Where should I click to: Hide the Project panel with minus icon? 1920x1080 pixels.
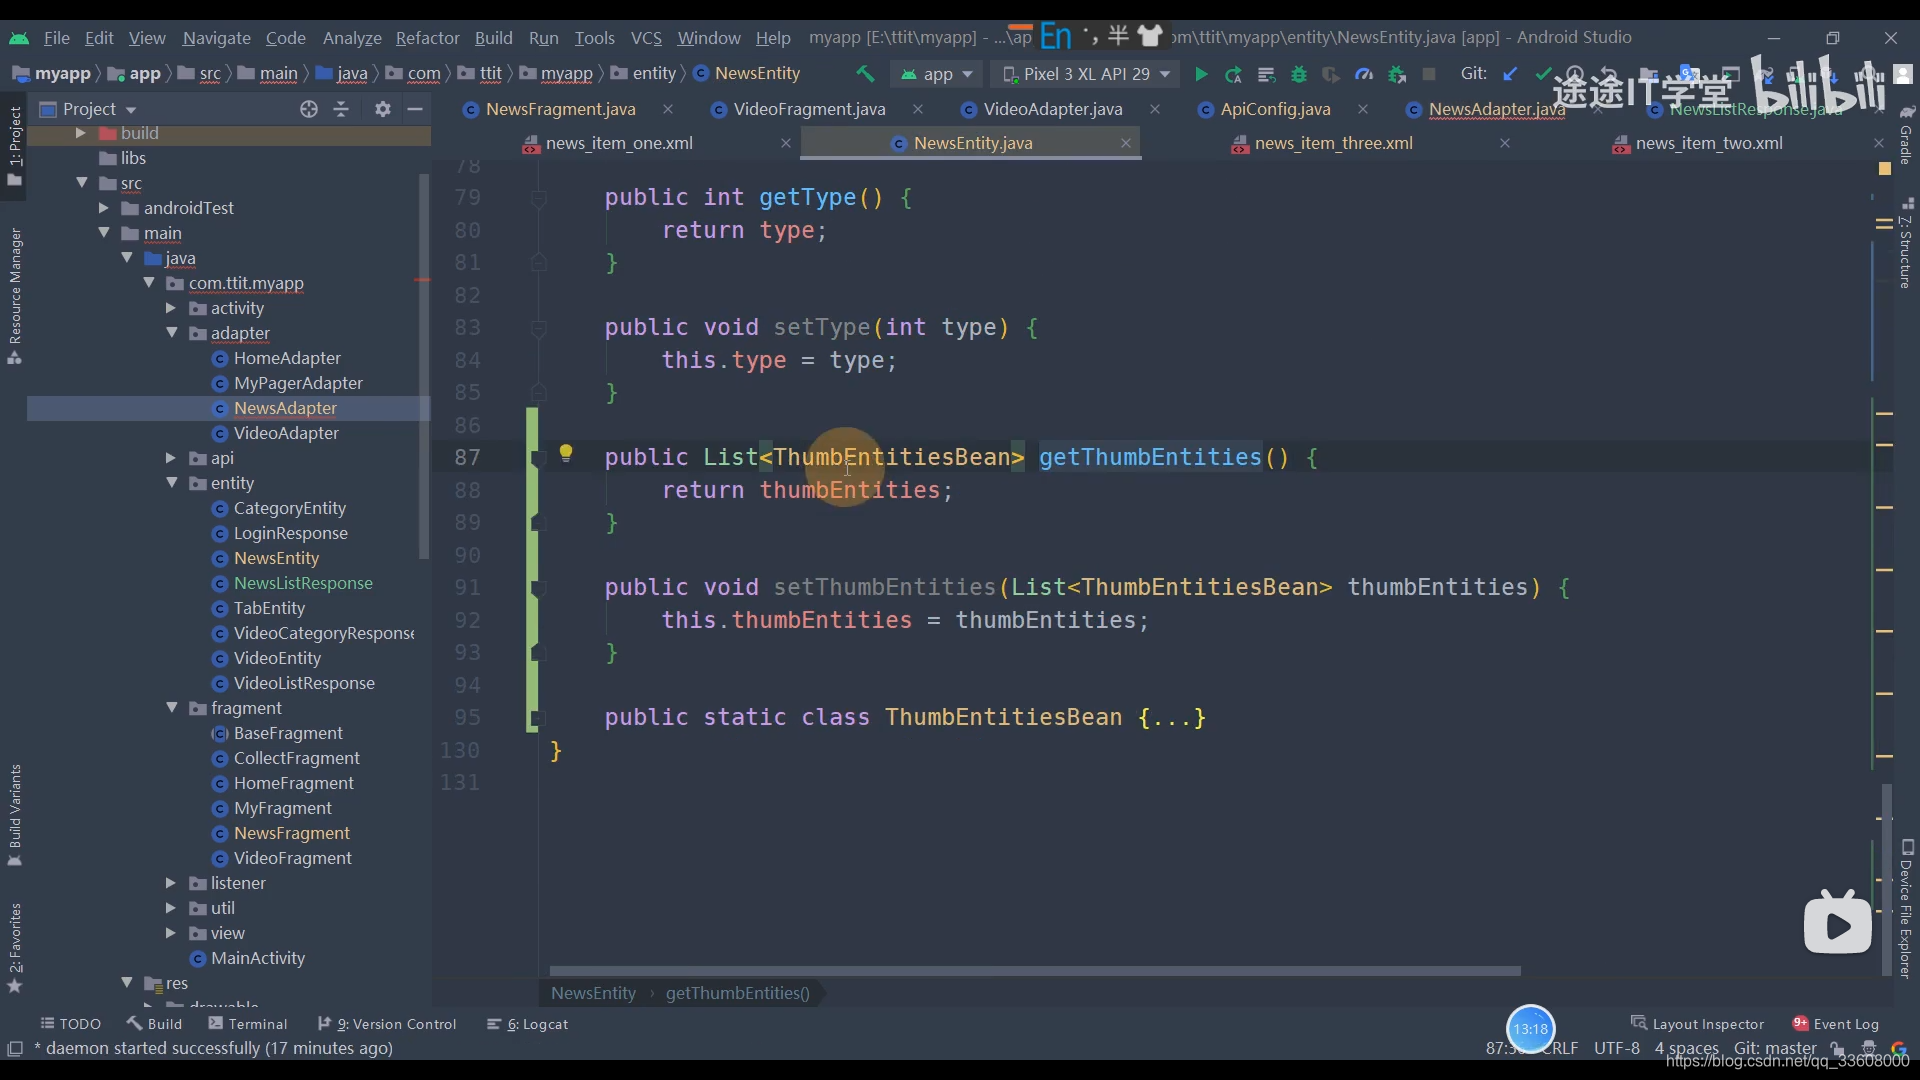click(x=415, y=109)
